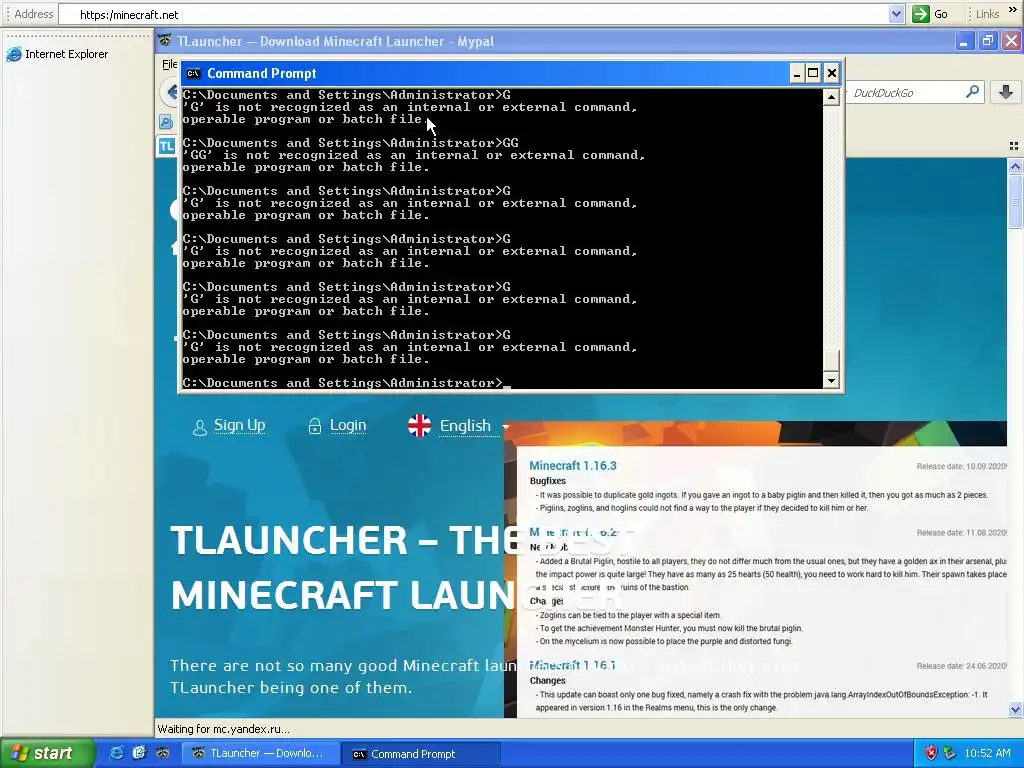This screenshot has width=1024, height=768.
Task: Open the Mypal downloads arrow button
Action: [1006, 92]
